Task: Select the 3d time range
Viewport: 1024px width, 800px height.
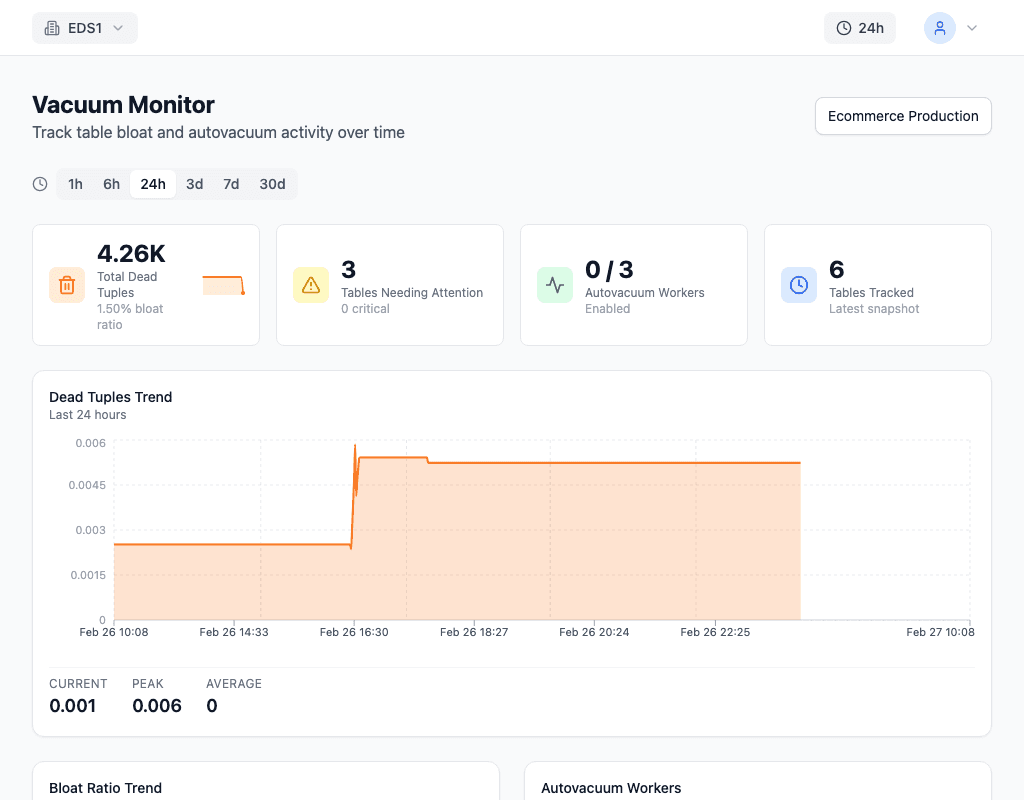Action: pyautogui.click(x=194, y=184)
